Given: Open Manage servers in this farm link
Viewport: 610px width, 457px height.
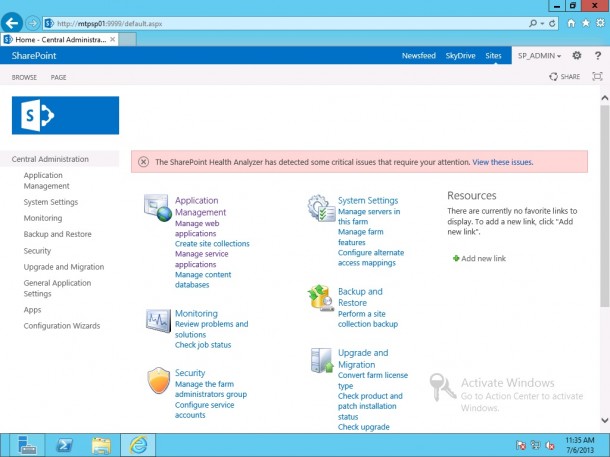Looking at the screenshot, I should [x=369, y=217].
